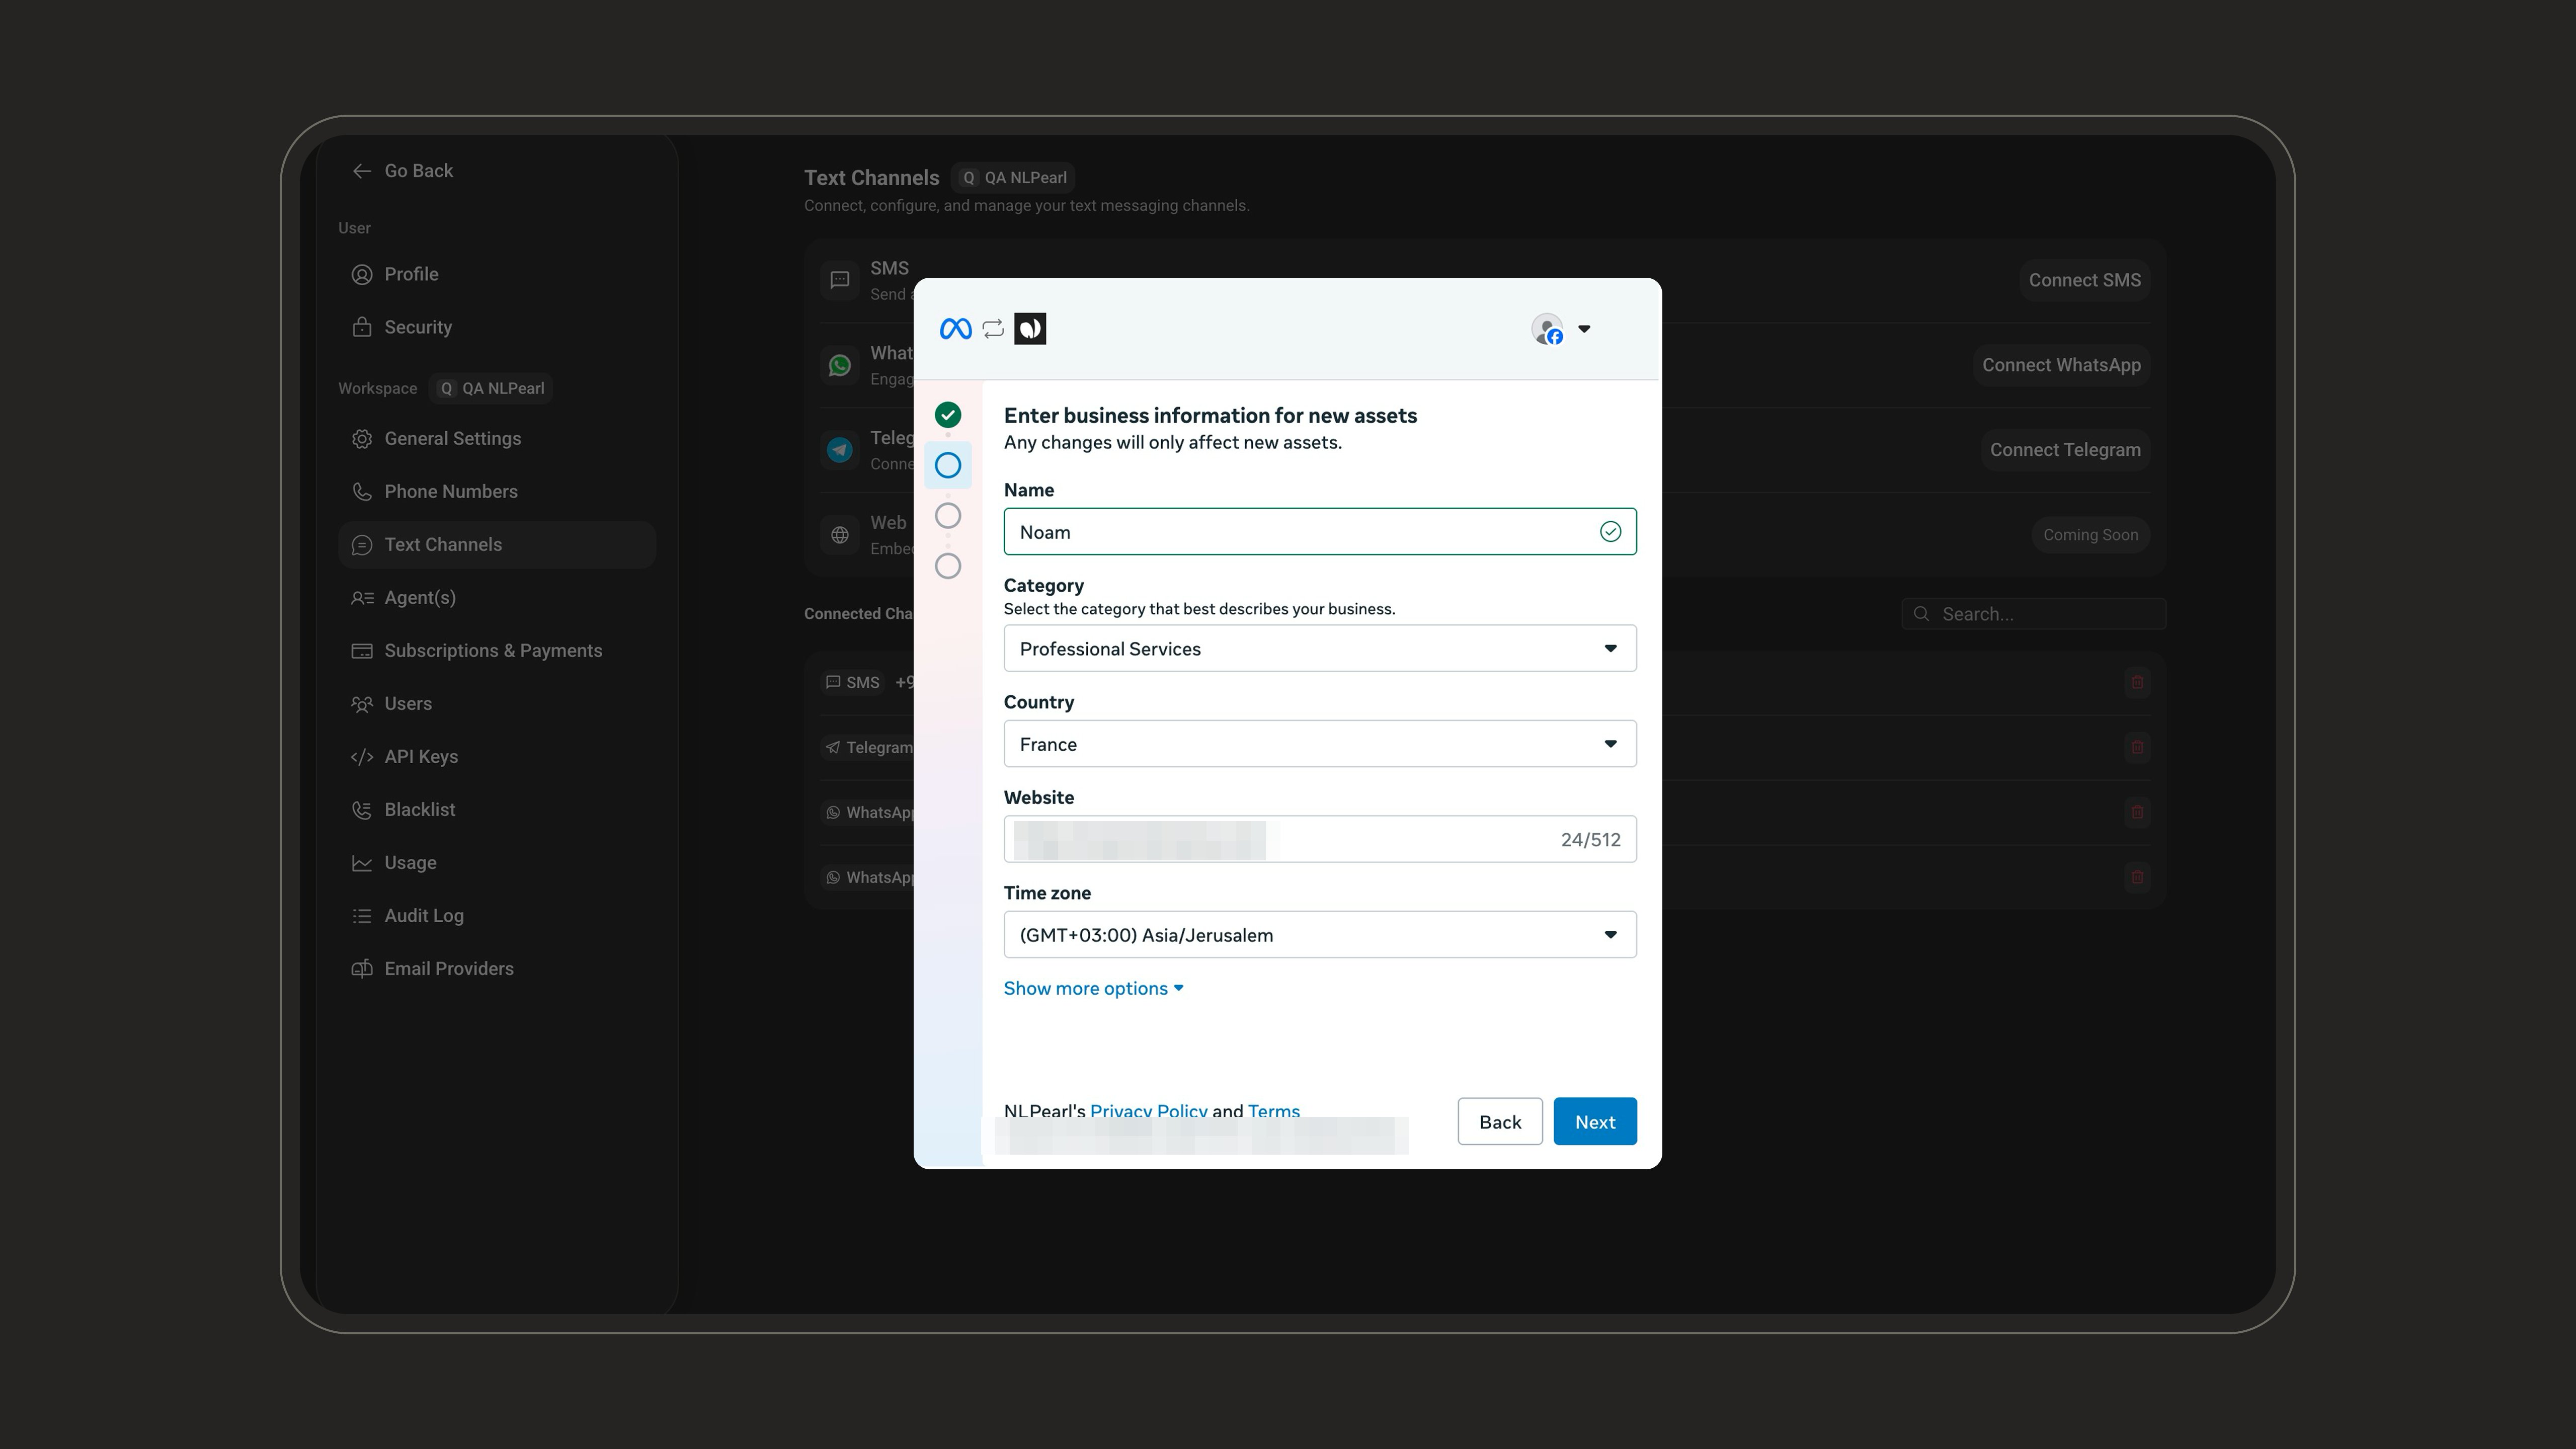
Task: Select the current second step indicator
Action: [948, 465]
